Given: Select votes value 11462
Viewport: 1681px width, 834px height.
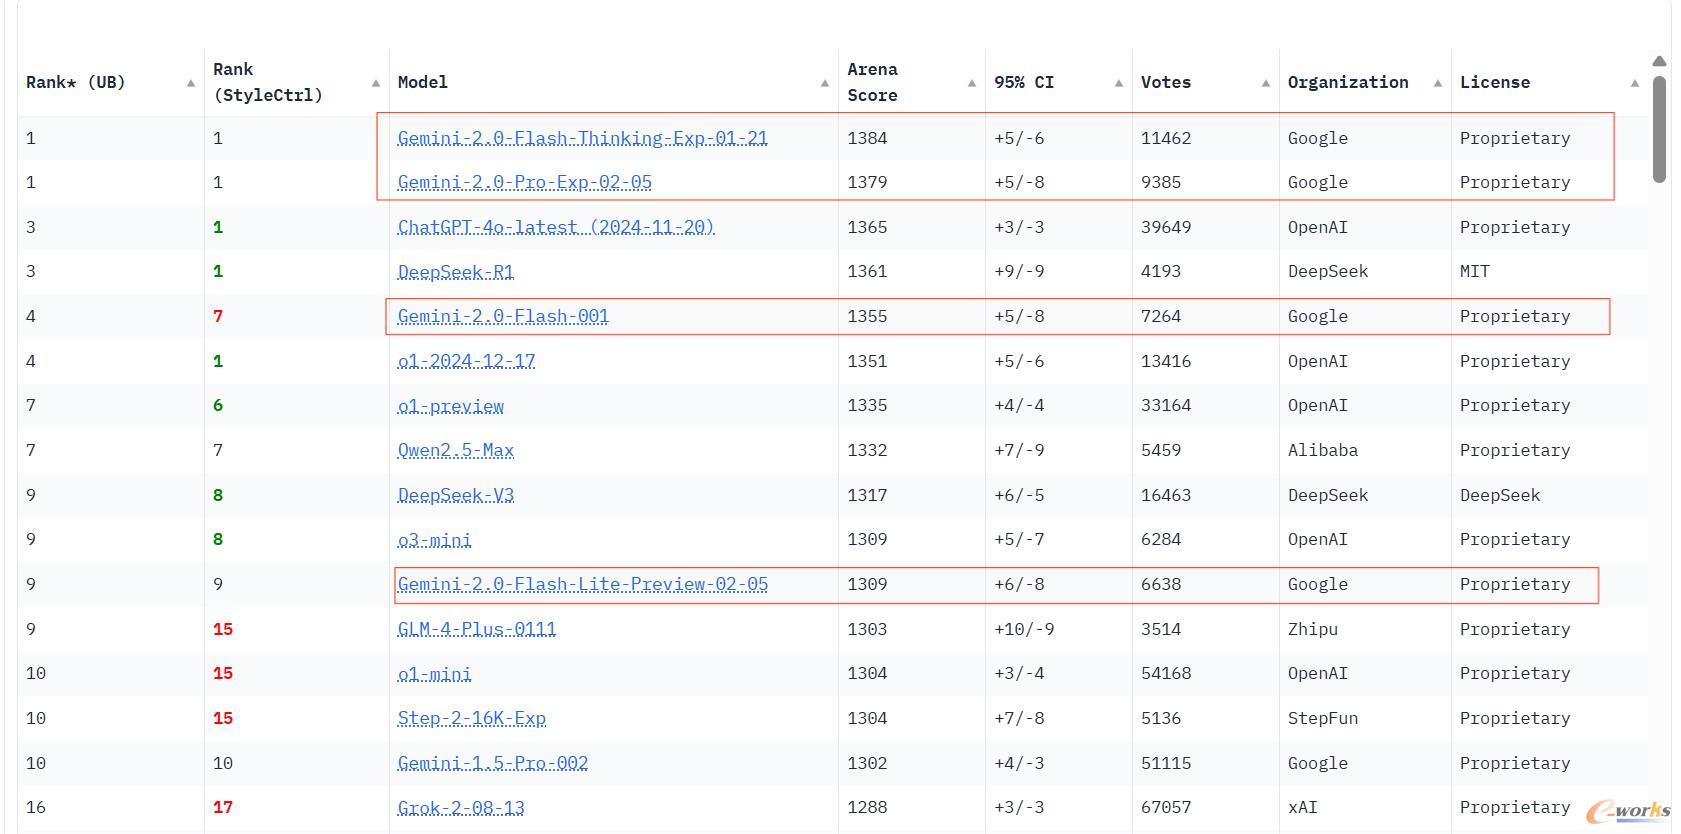Looking at the screenshot, I should pyautogui.click(x=1165, y=138).
